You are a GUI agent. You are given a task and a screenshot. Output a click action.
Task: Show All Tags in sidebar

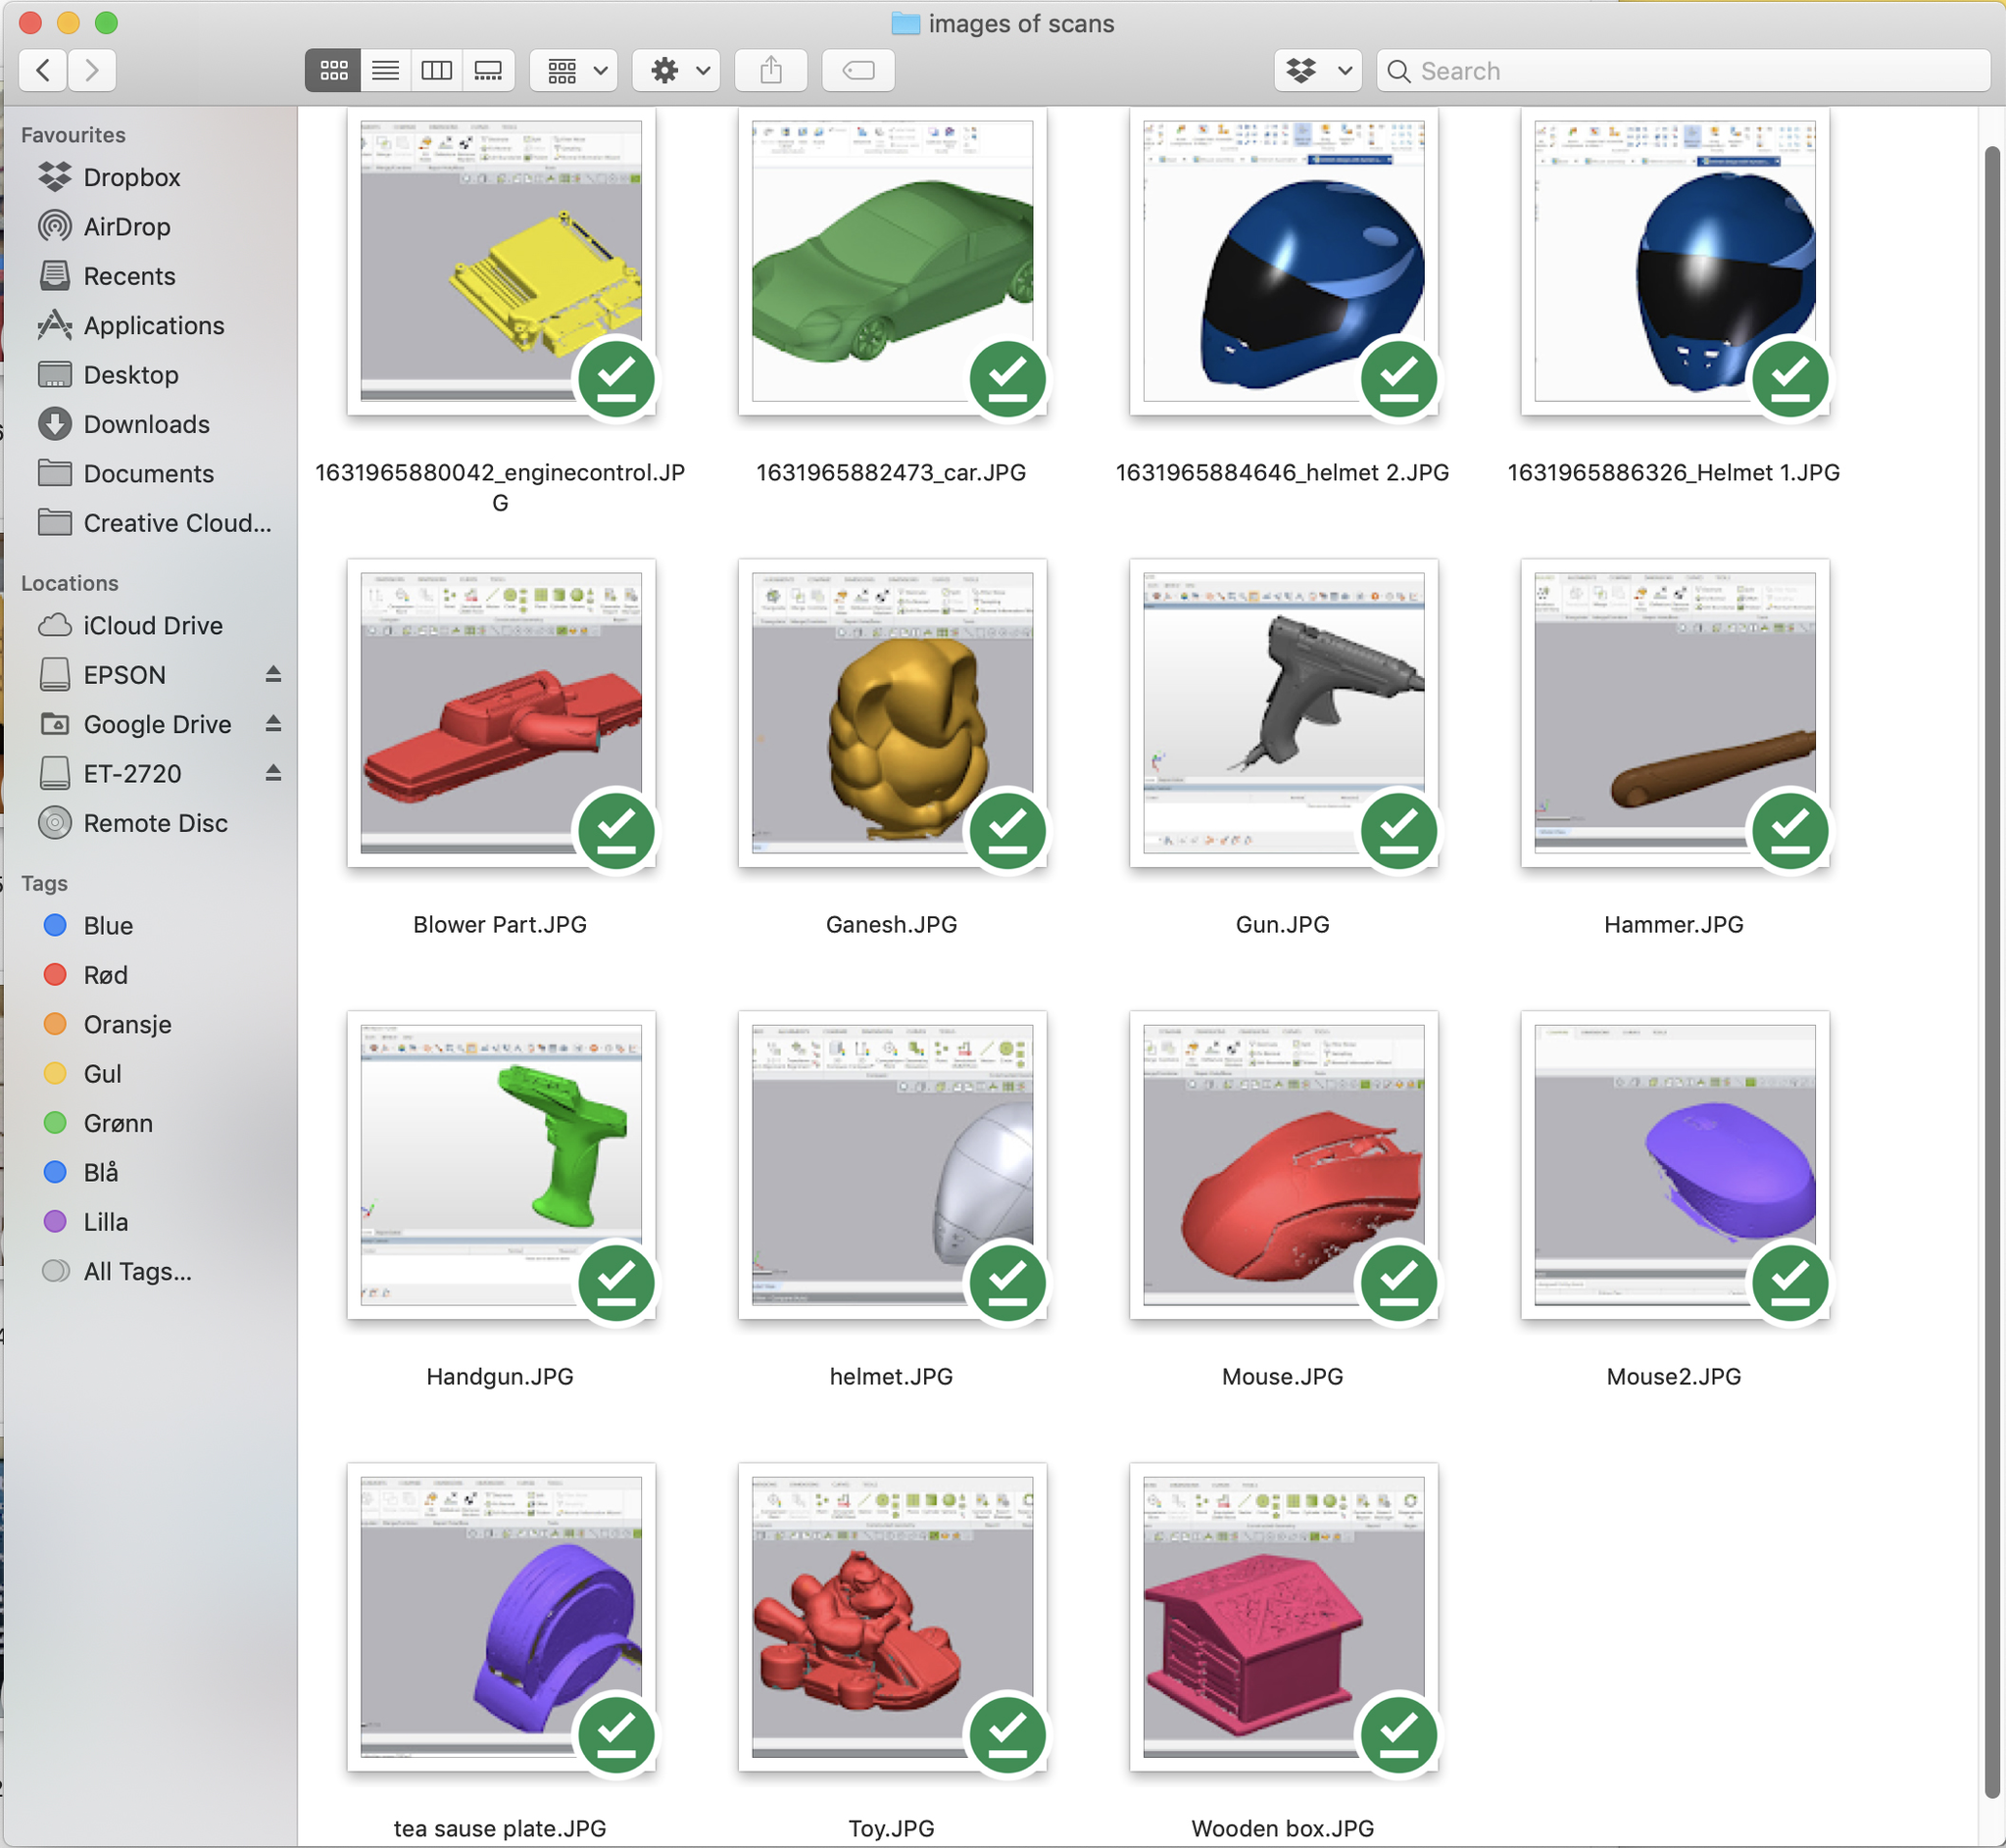137,1272
